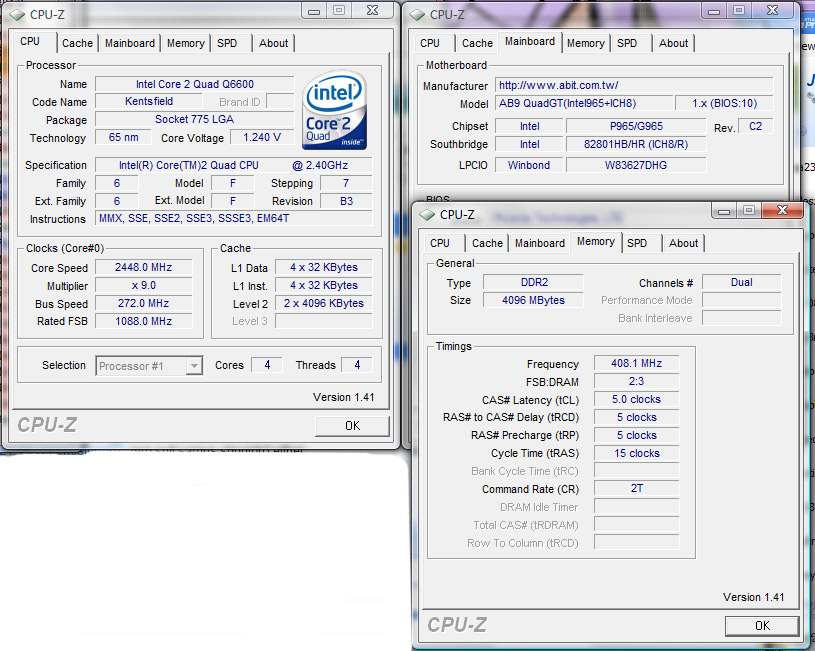Click the Model field AB9 QuadGT(Intel965+ICH8)

tap(583, 103)
